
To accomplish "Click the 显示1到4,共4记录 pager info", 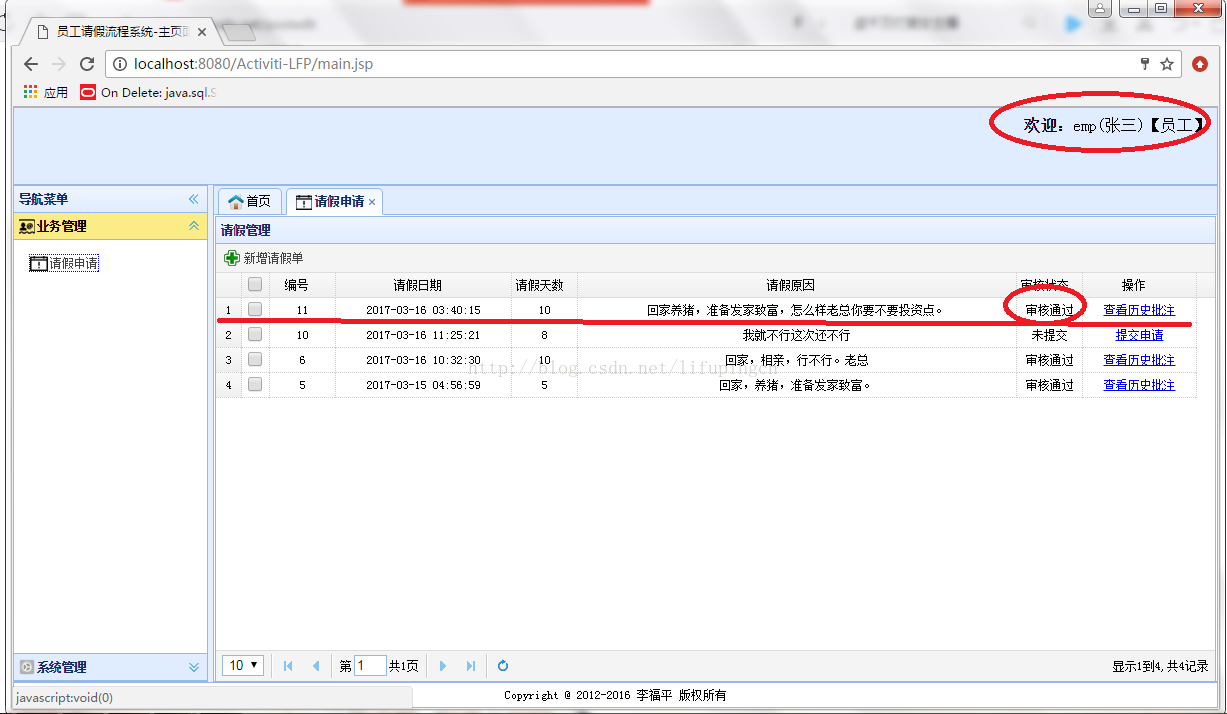I will (x=1160, y=666).
